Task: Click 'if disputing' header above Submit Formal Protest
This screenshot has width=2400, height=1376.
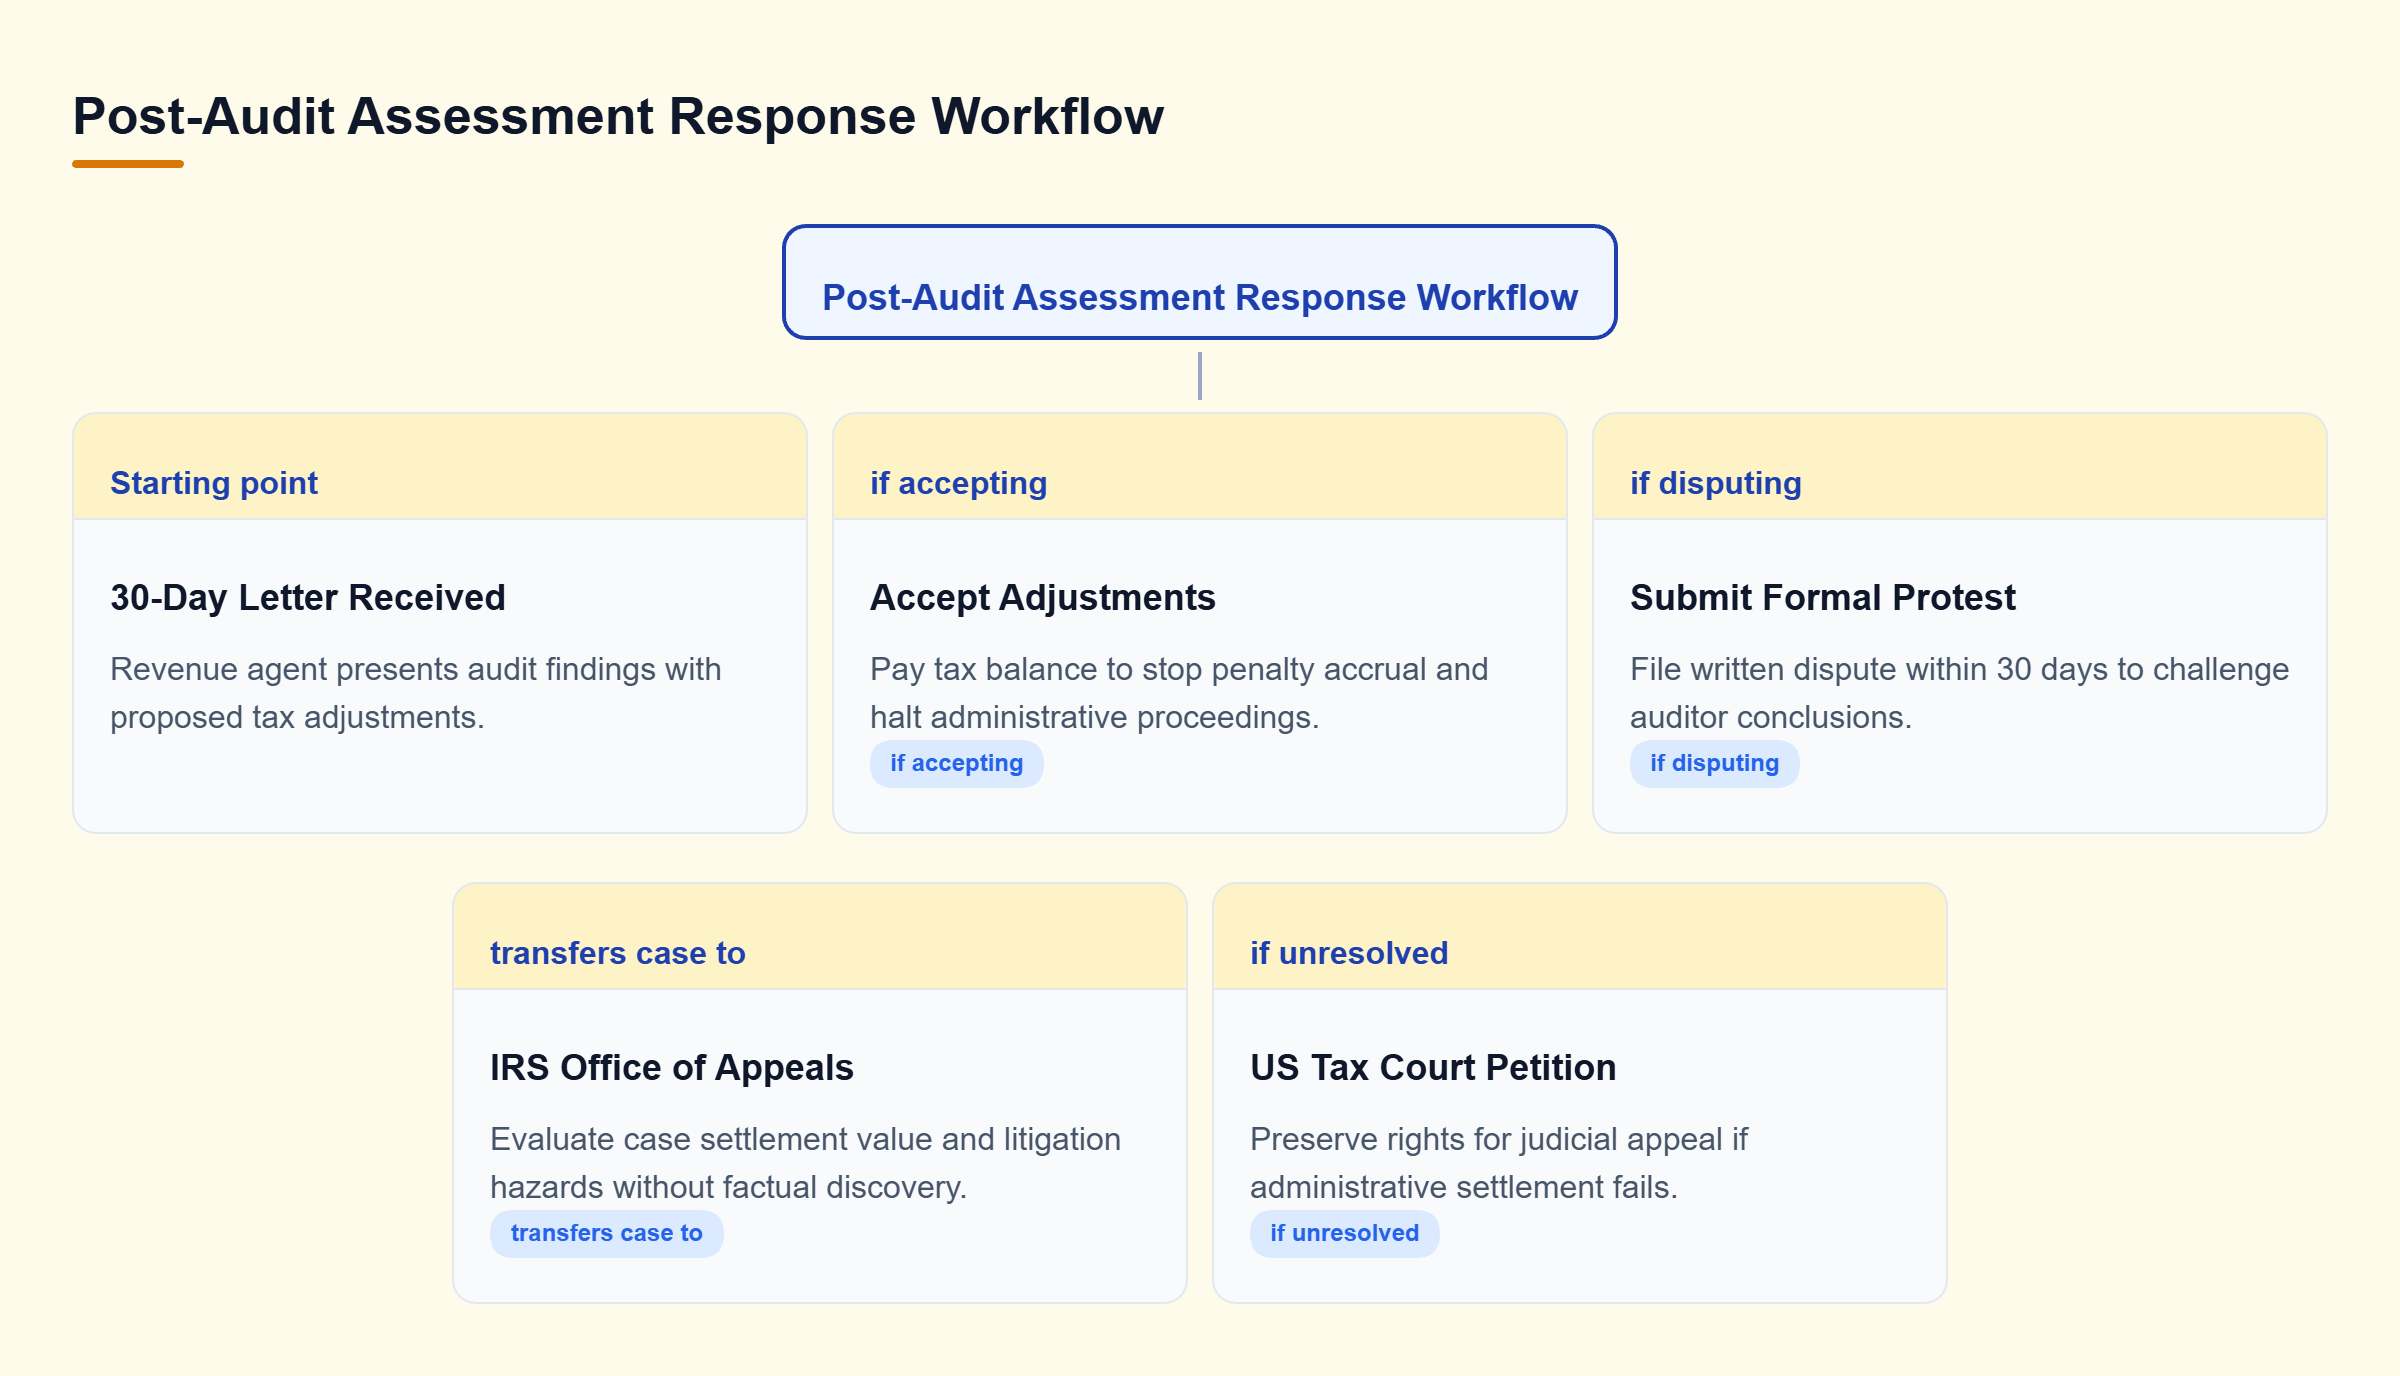Action: 1960,467
